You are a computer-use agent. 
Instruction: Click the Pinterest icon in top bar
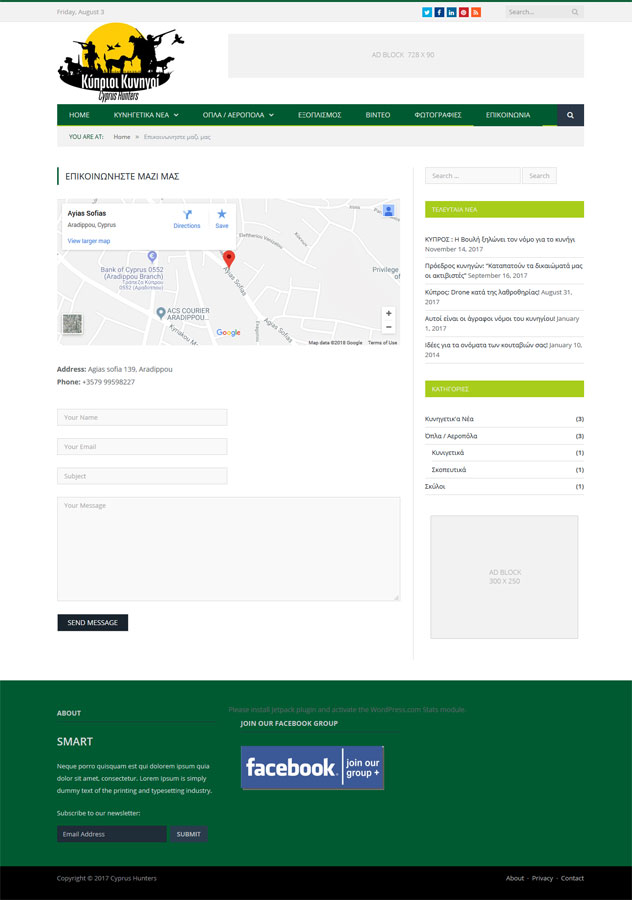click(464, 12)
